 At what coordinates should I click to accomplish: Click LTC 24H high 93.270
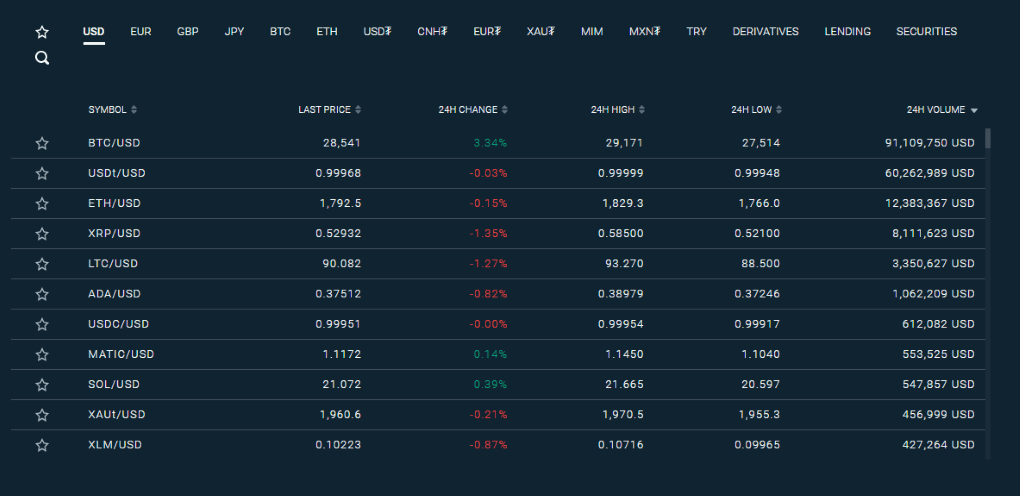tap(624, 264)
